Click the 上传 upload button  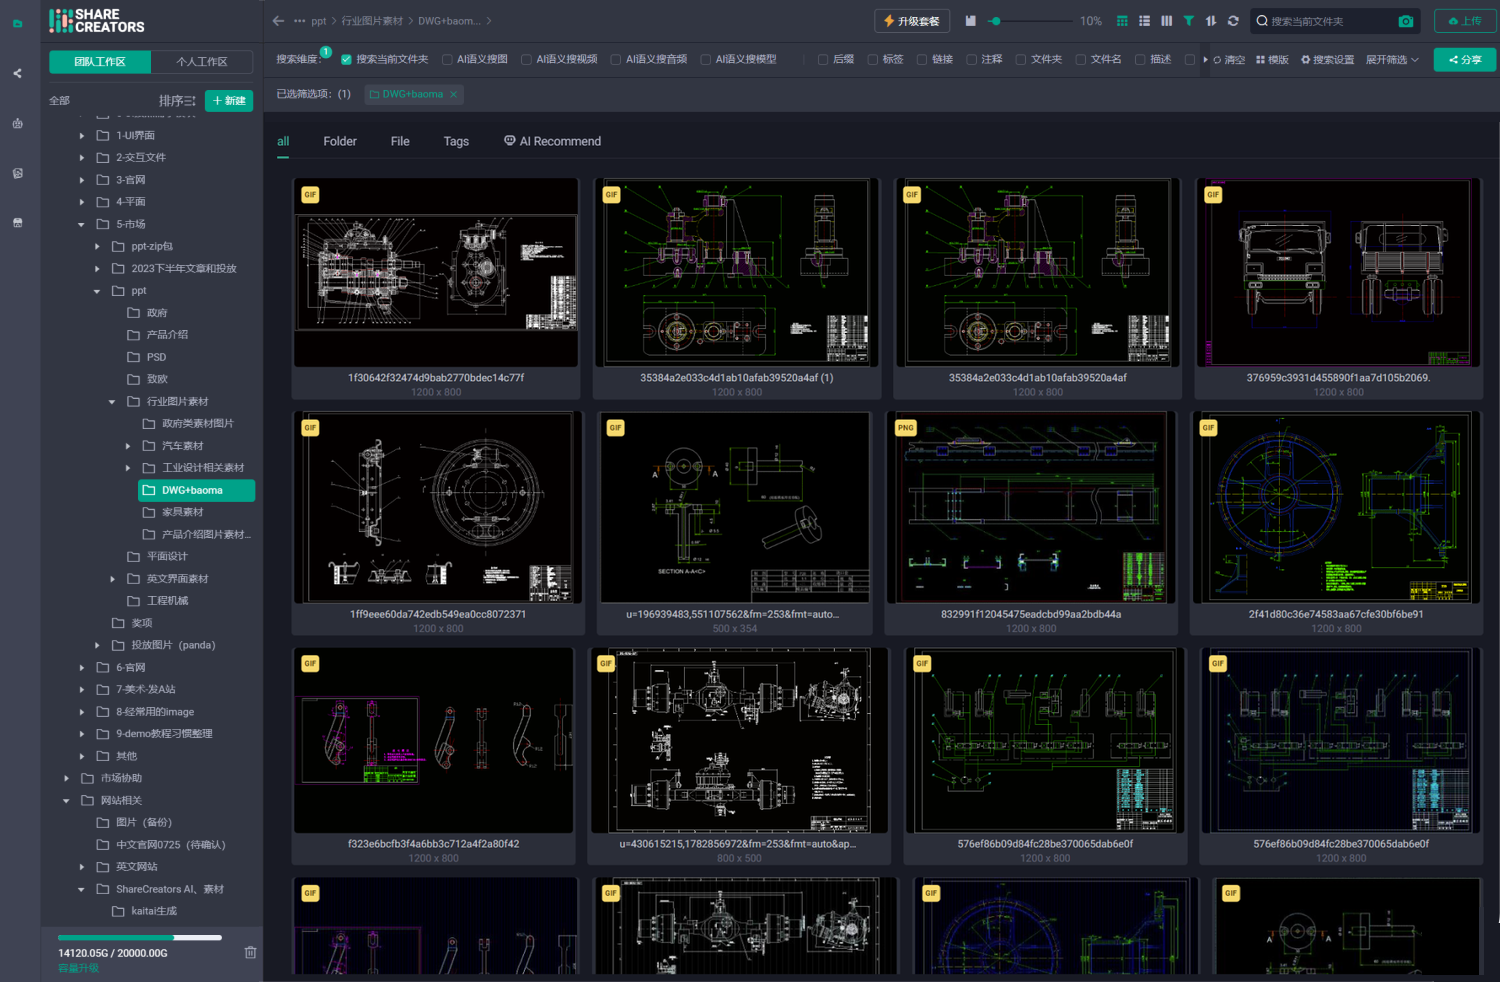click(1465, 21)
